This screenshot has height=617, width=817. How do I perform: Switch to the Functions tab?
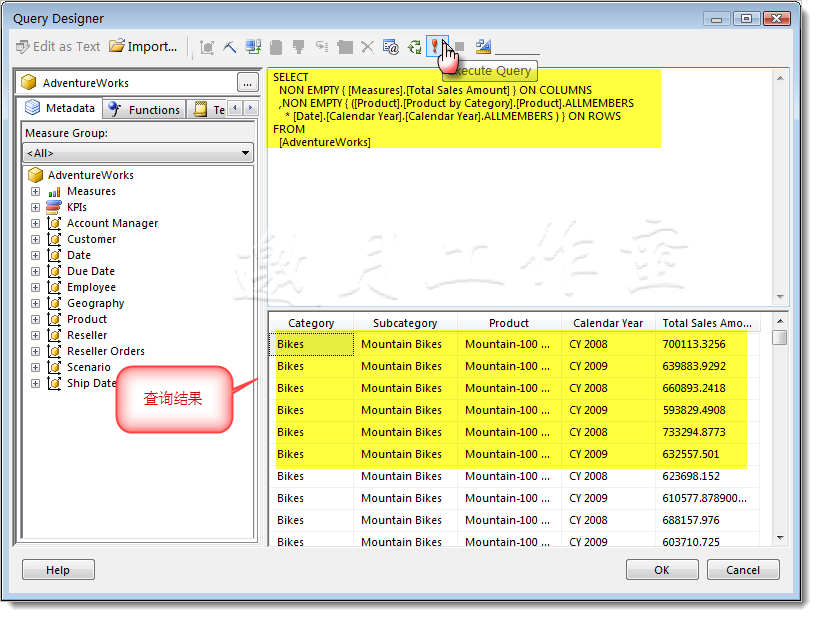[144, 109]
